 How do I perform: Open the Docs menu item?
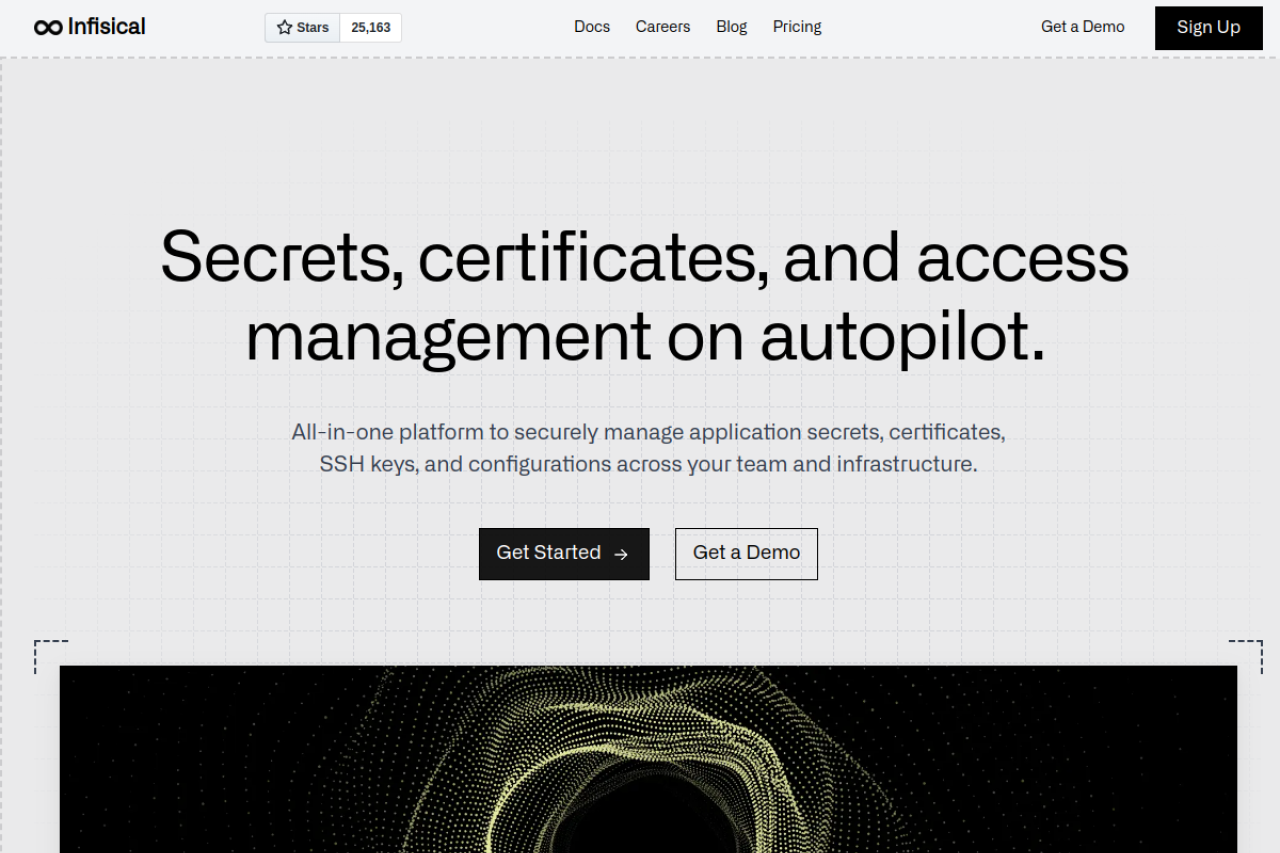[x=592, y=27]
